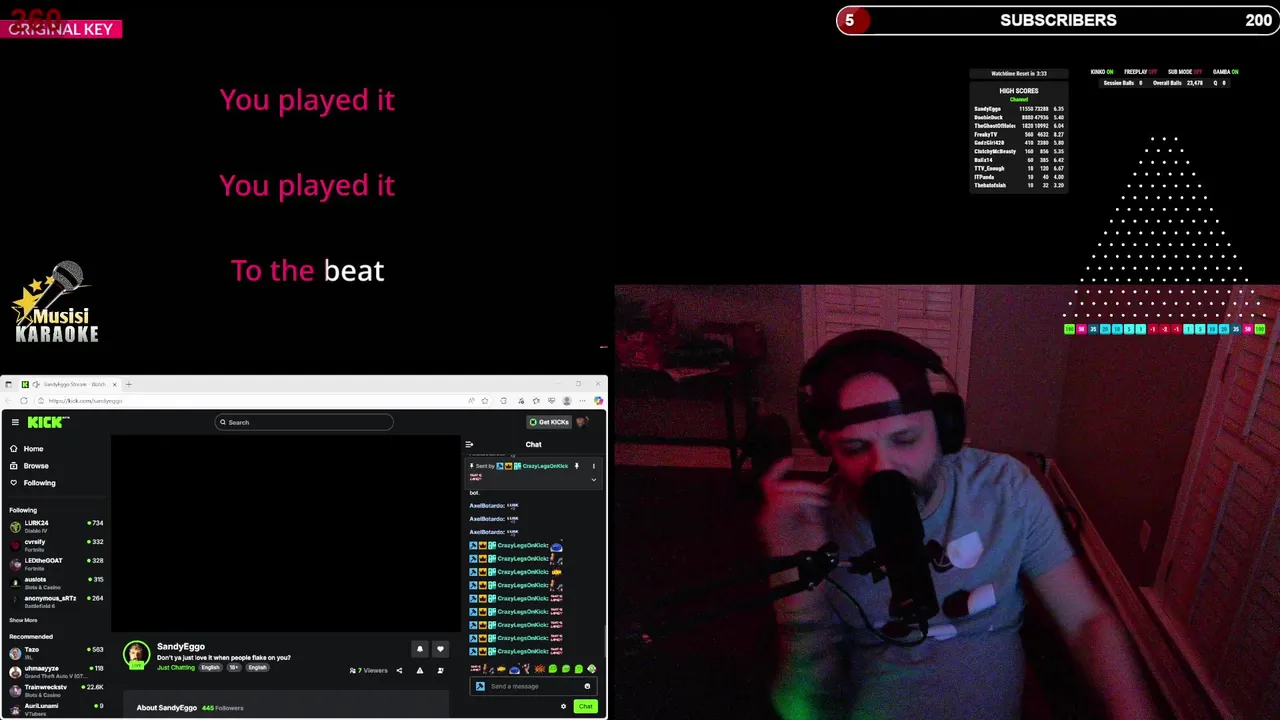The height and width of the screenshot is (720, 1280).
Task: Click the HIGH SCORES heading
Action: (x=1019, y=91)
